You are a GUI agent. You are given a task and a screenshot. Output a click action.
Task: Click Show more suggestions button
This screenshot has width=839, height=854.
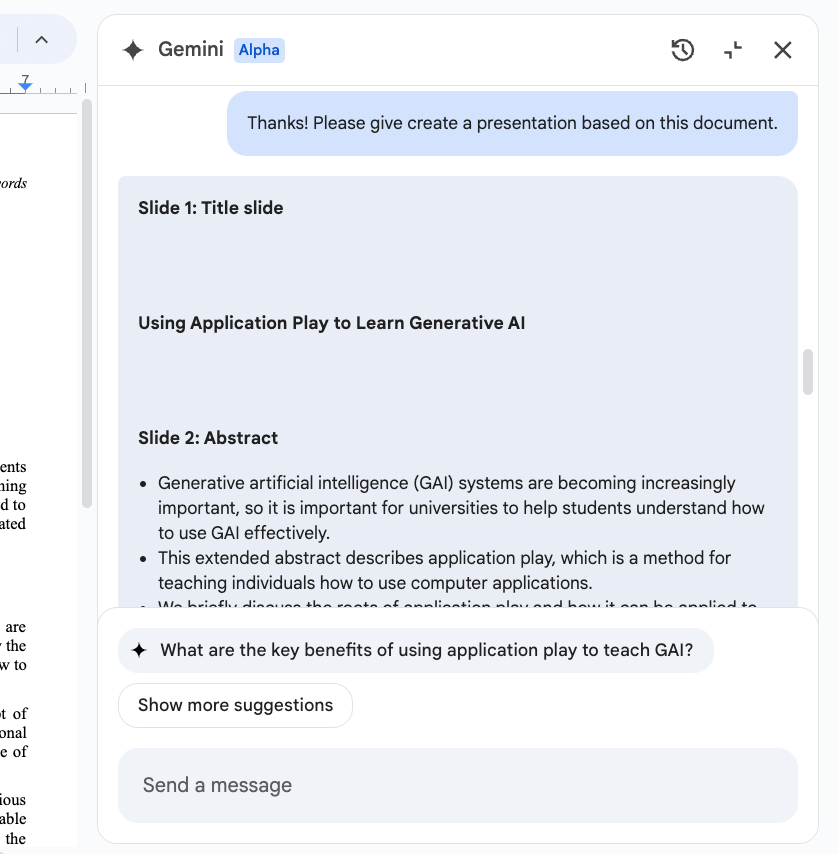pos(235,705)
